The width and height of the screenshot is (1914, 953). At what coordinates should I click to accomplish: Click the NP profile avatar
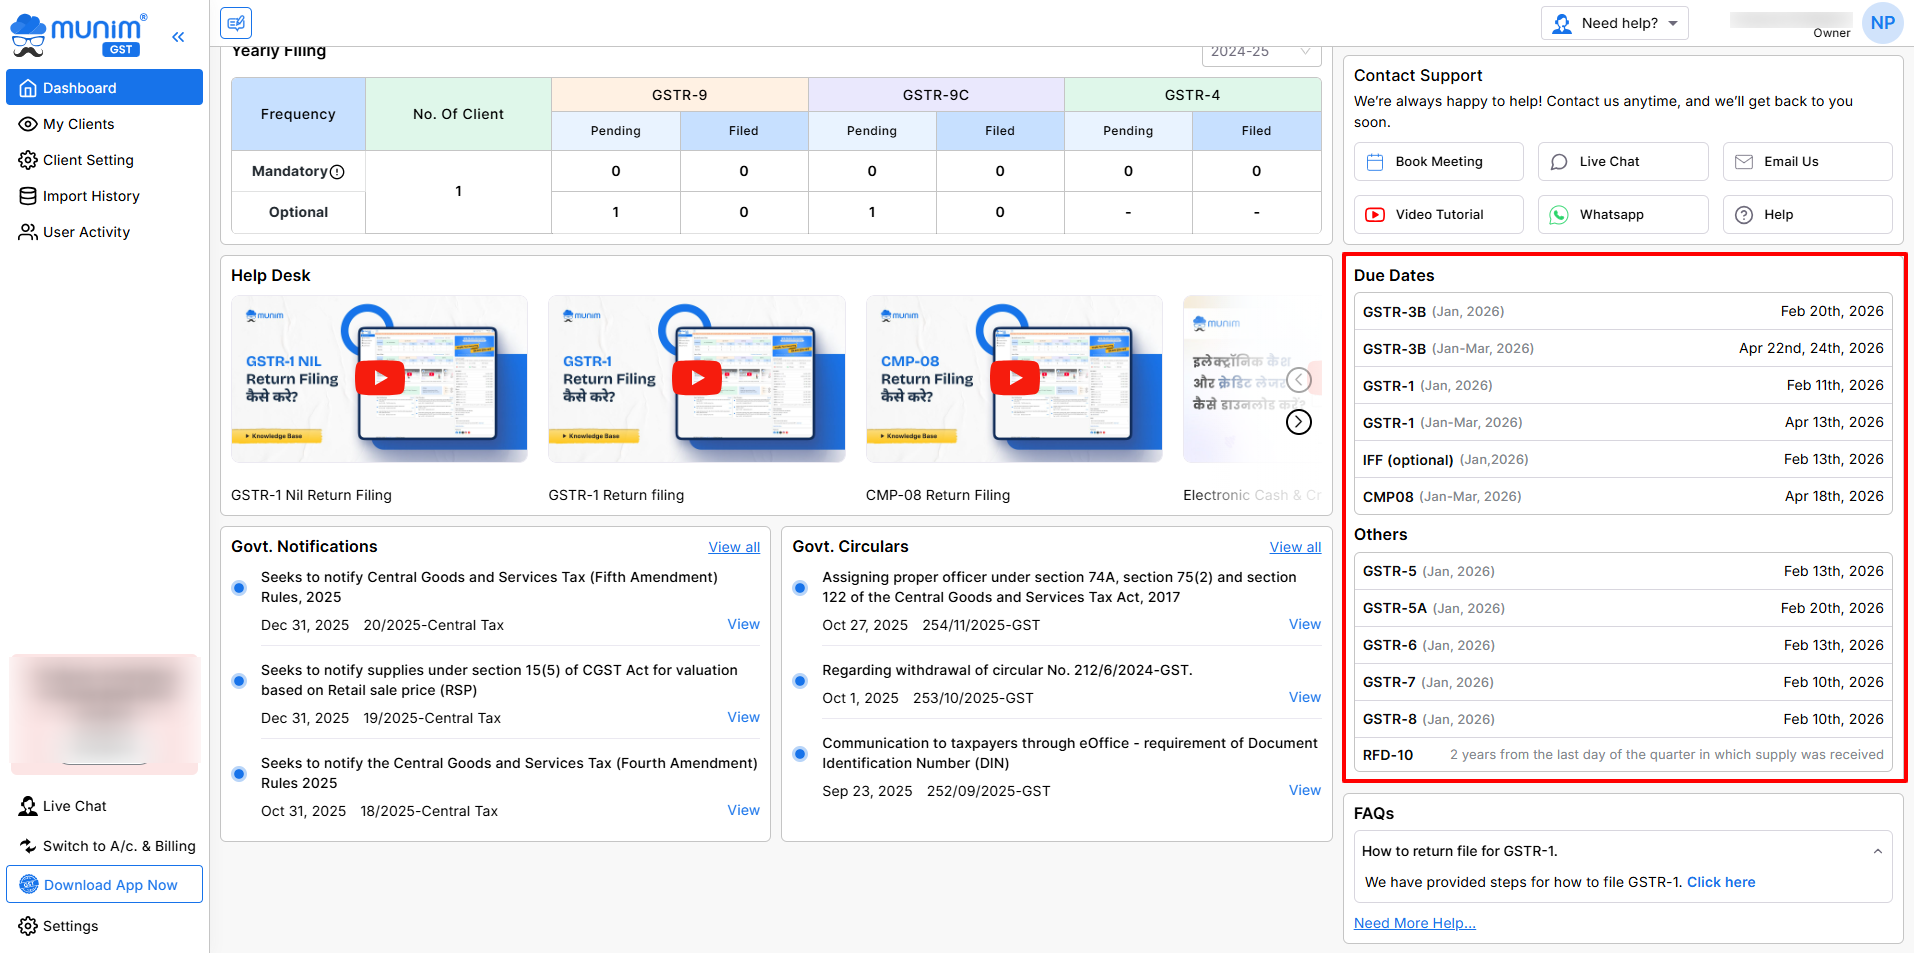tap(1882, 23)
